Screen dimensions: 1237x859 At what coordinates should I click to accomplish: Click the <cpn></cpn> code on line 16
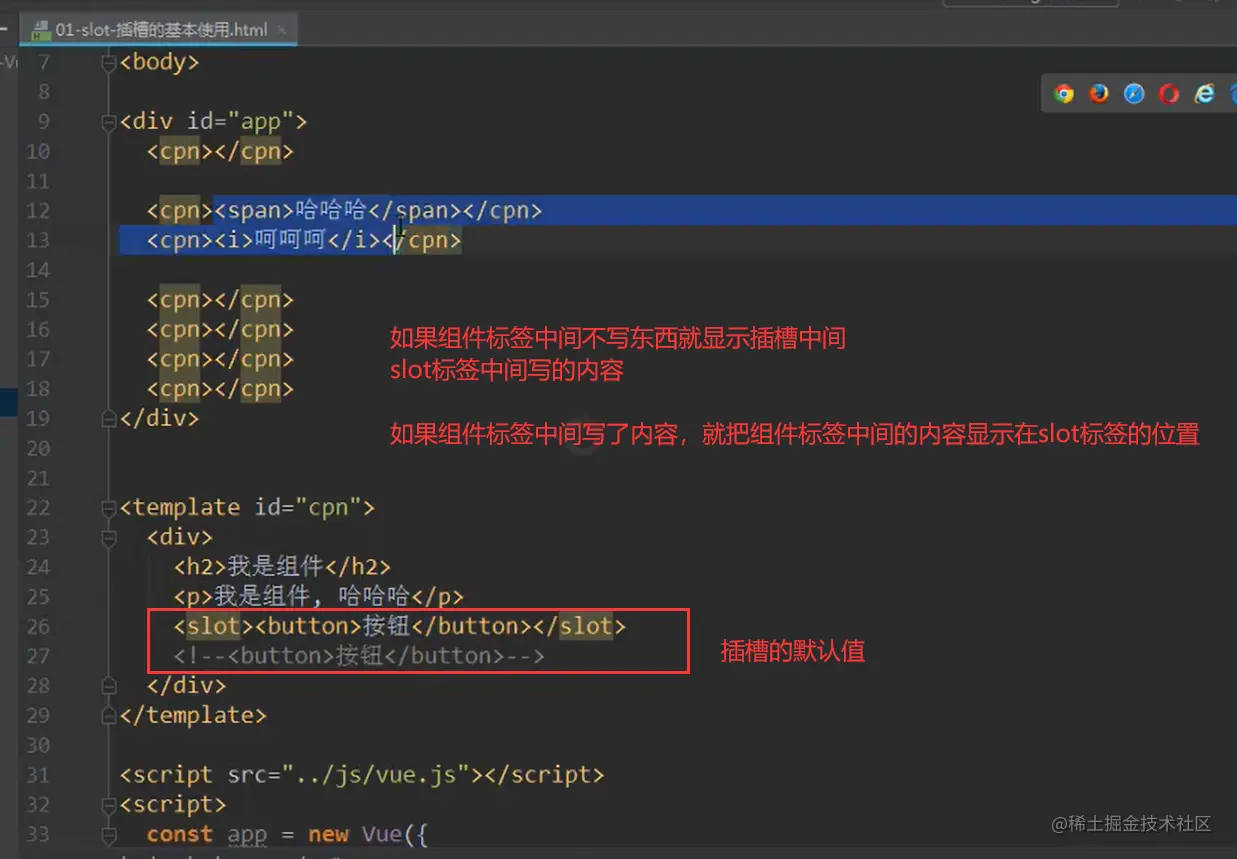[220, 330]
